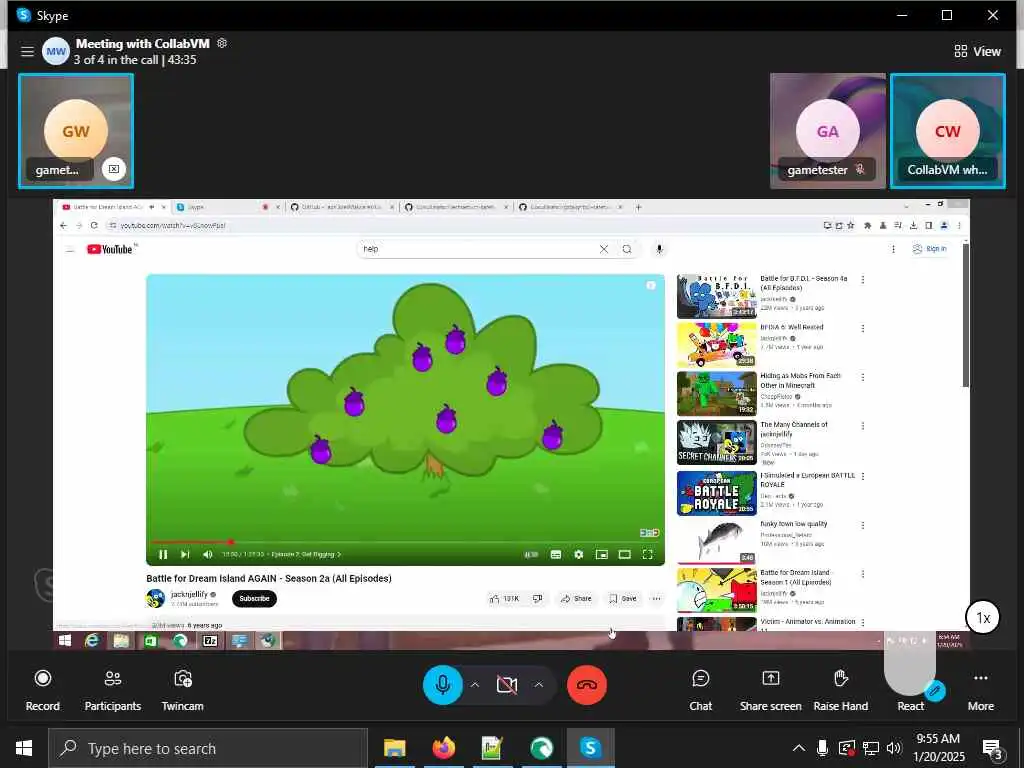Screen dimensions: 1024x768
Task: Click the icon on the GW participant tile
Action: point(114,169)
